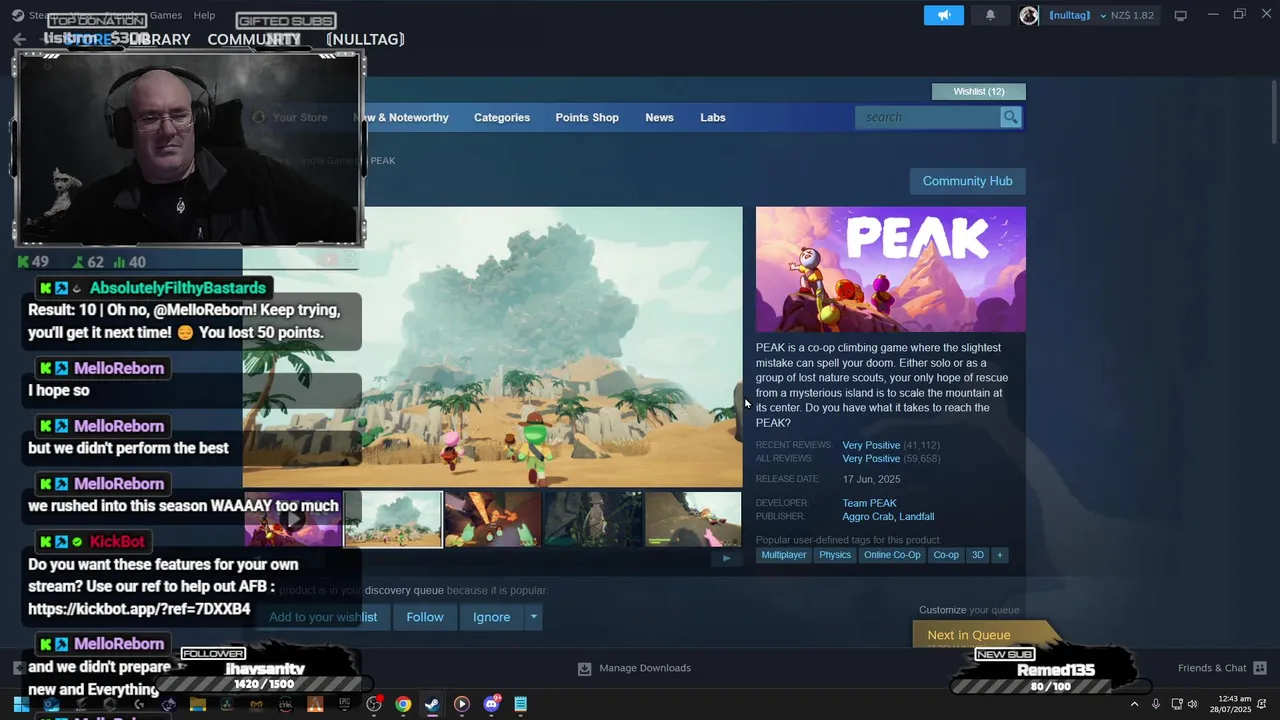Open File Explorer from taskbar
1280x720 pixels.
(x=198, y=704)
